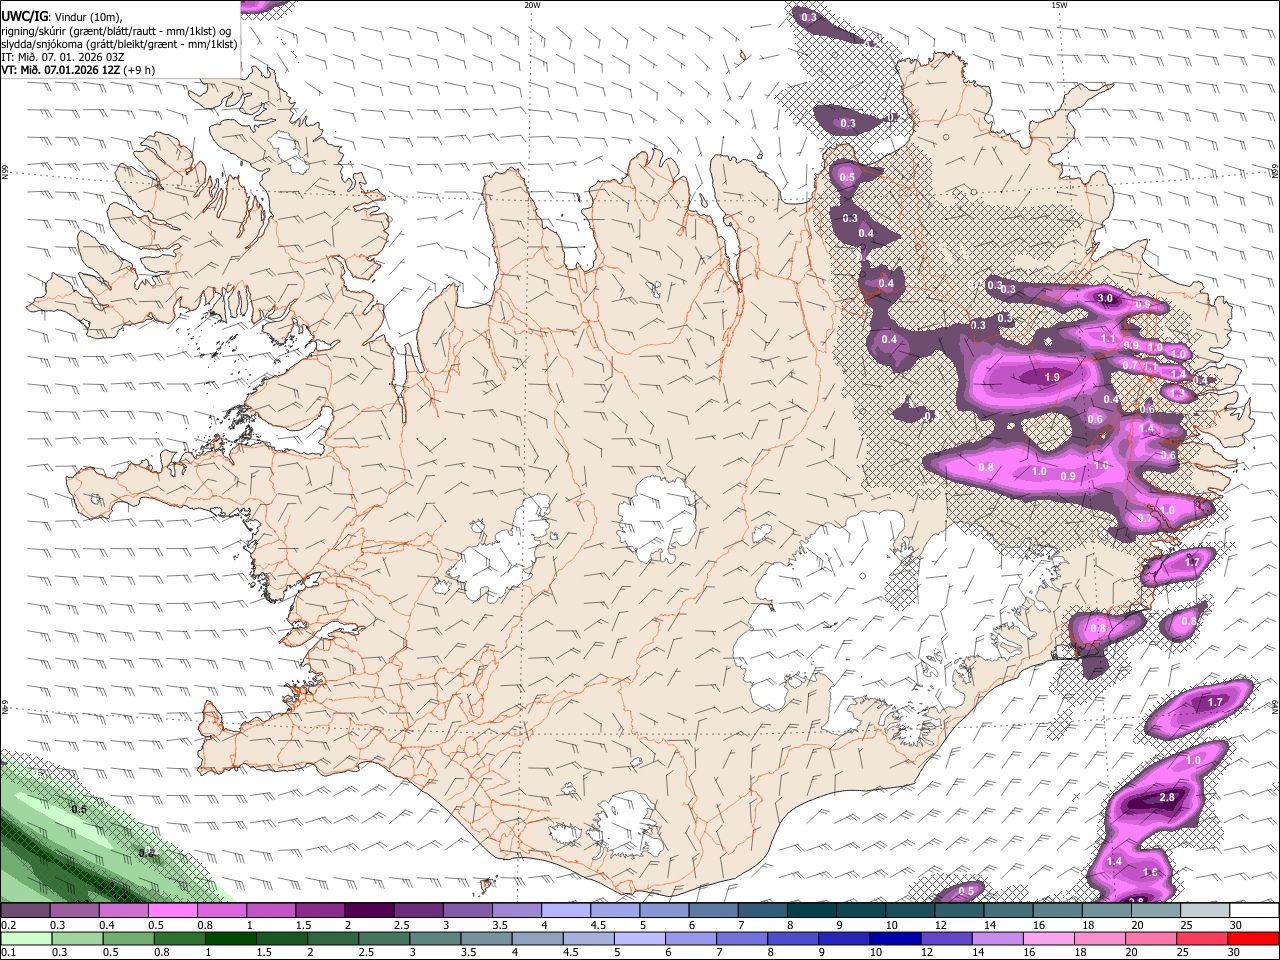The height and width of the screenshot is (960, 1280).
Task: Click the '20W' longitude label
Action: 532,5
